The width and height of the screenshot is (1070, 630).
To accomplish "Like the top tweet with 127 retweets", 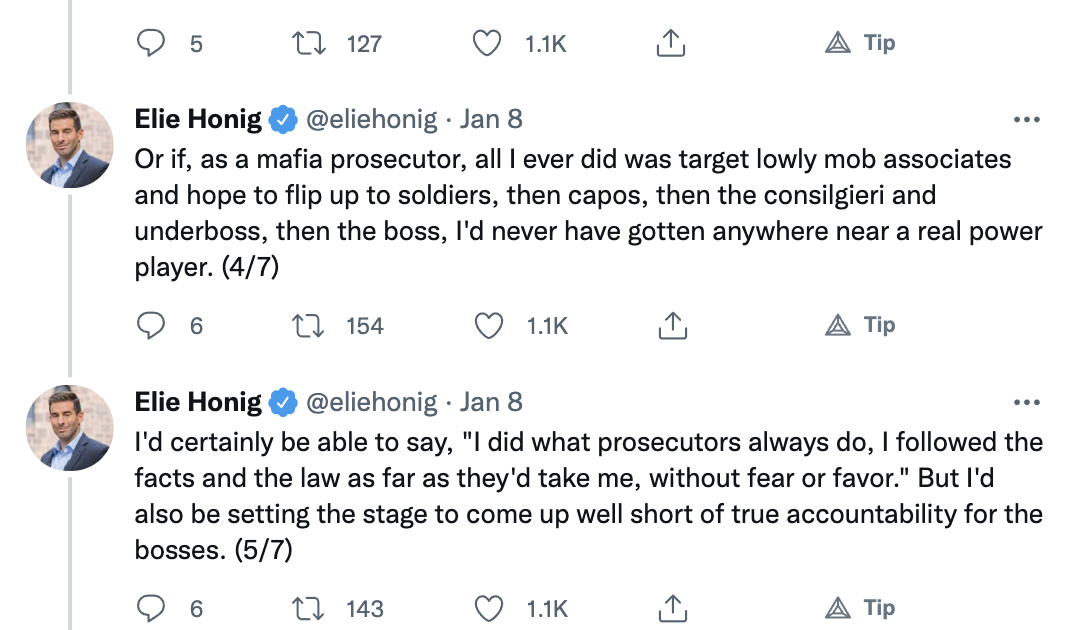I will (488, 43).
